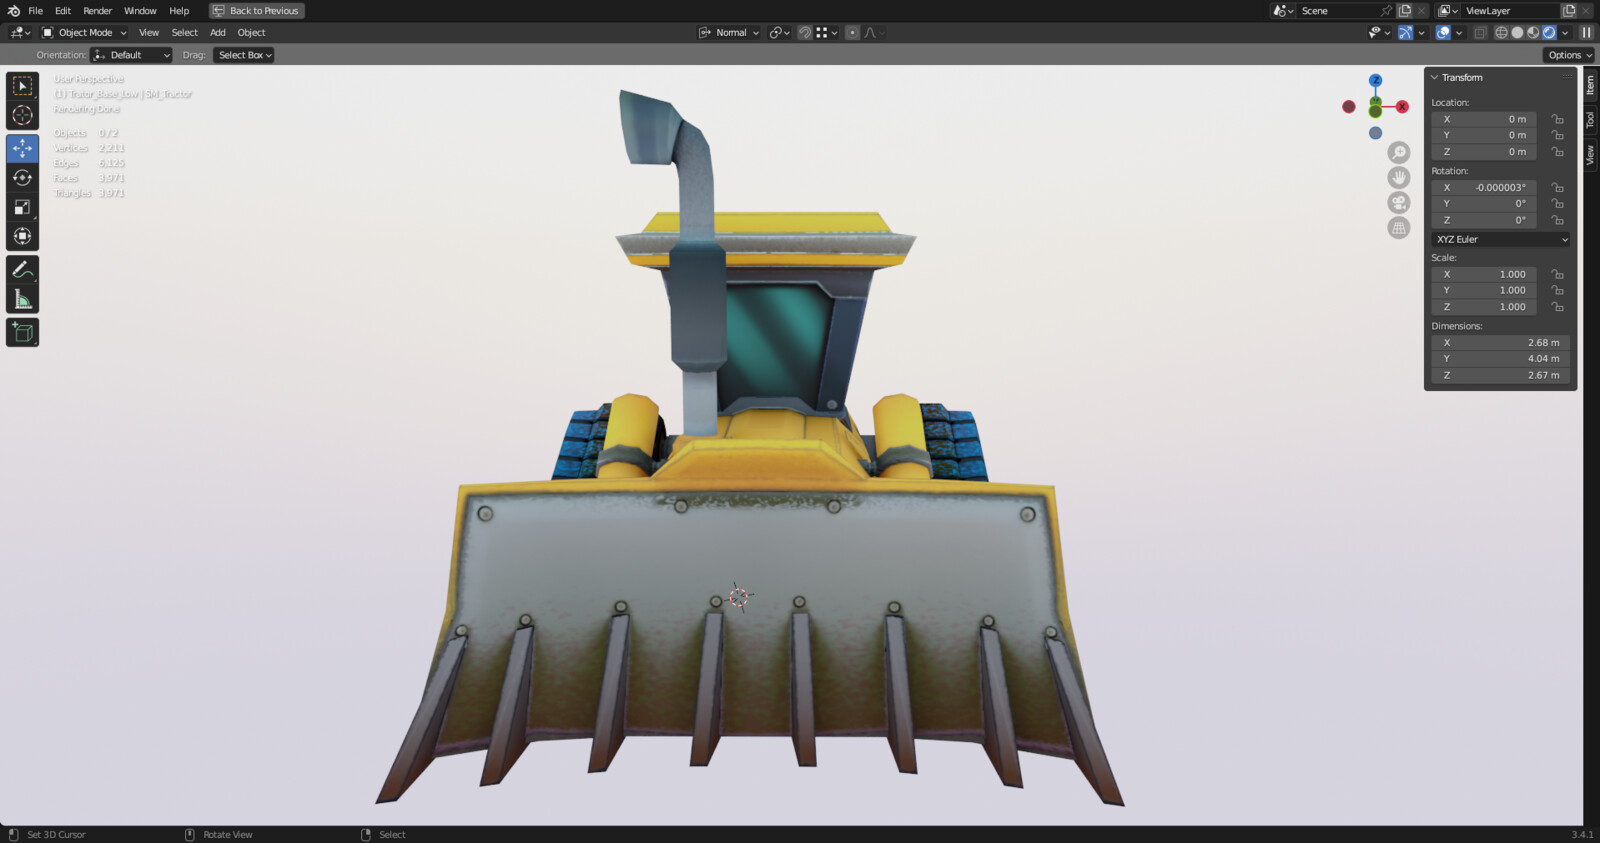Open the Help menu
The image size is (1600, 843).
pos(179,11)
